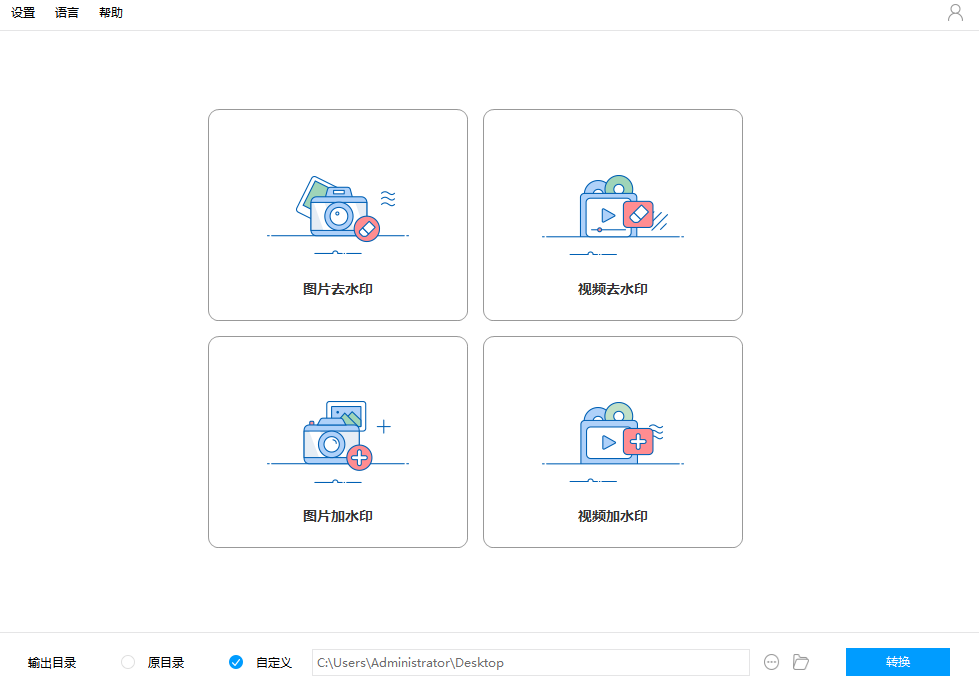Screen dimensions: 979x688
Task: Click the 原目录 option label text
Action: (165, 663)
